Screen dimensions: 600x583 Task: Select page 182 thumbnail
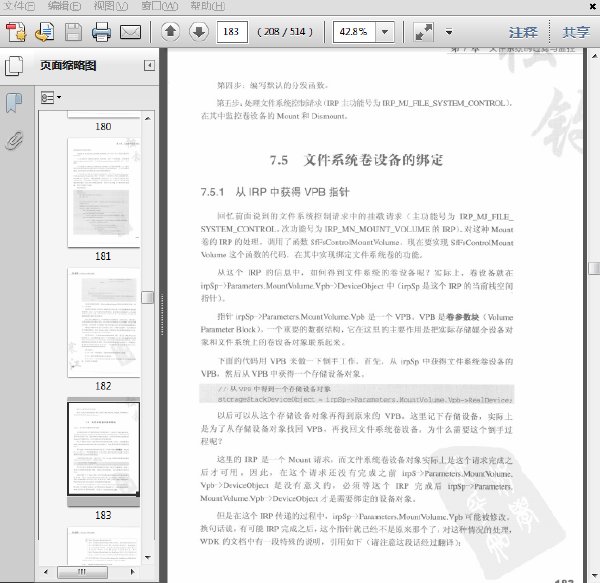tap(104, 322)
